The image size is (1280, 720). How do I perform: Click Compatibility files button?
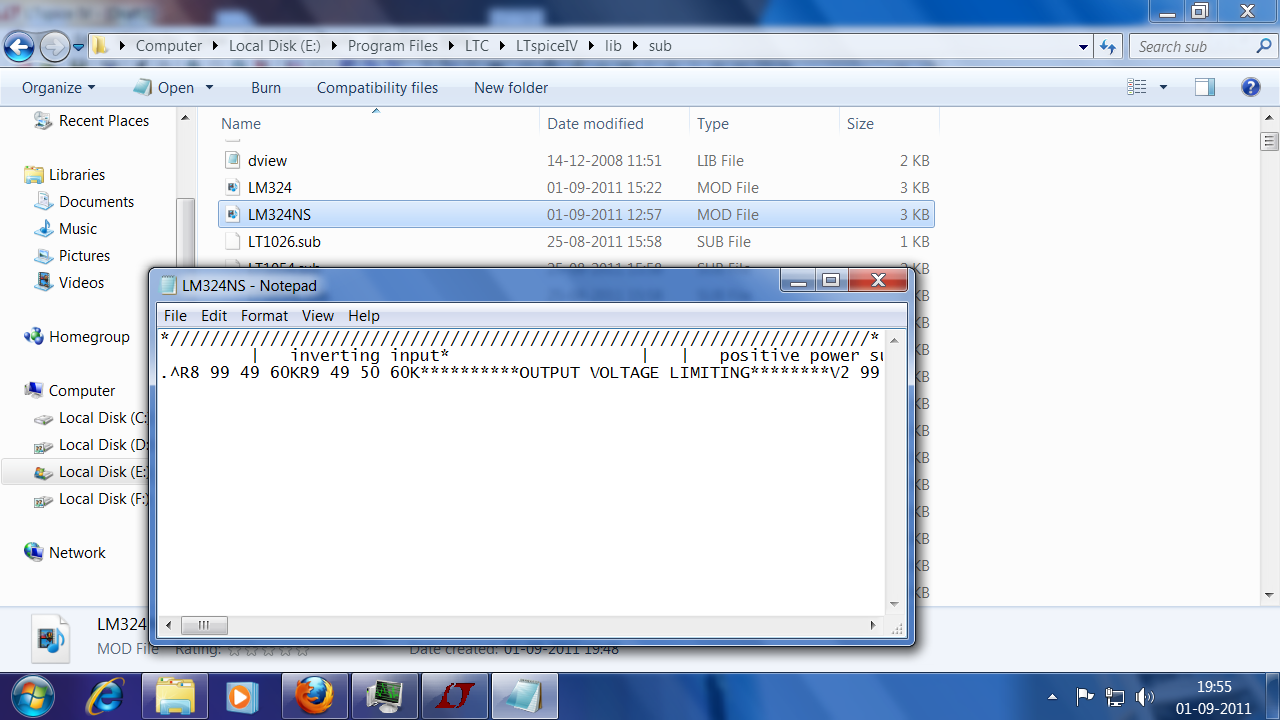point(377,88)
